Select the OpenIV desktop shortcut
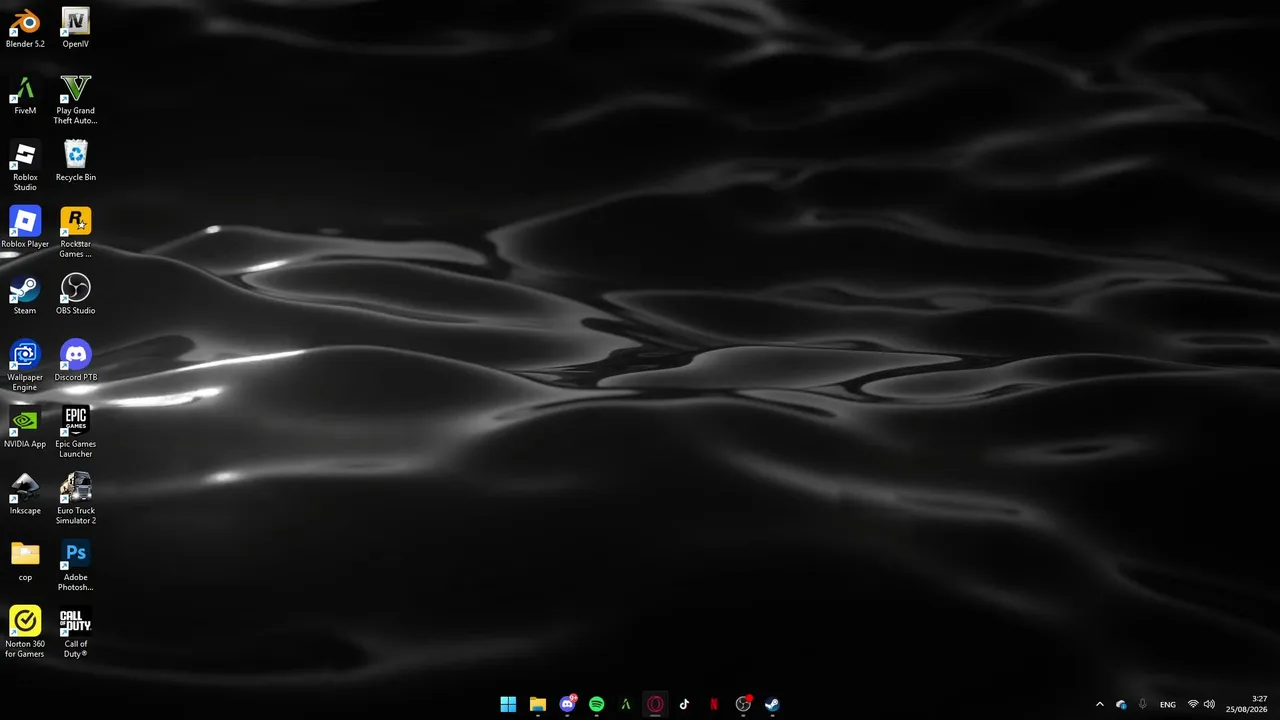This screenshot has height=720, width=1280. pos(76,28)
